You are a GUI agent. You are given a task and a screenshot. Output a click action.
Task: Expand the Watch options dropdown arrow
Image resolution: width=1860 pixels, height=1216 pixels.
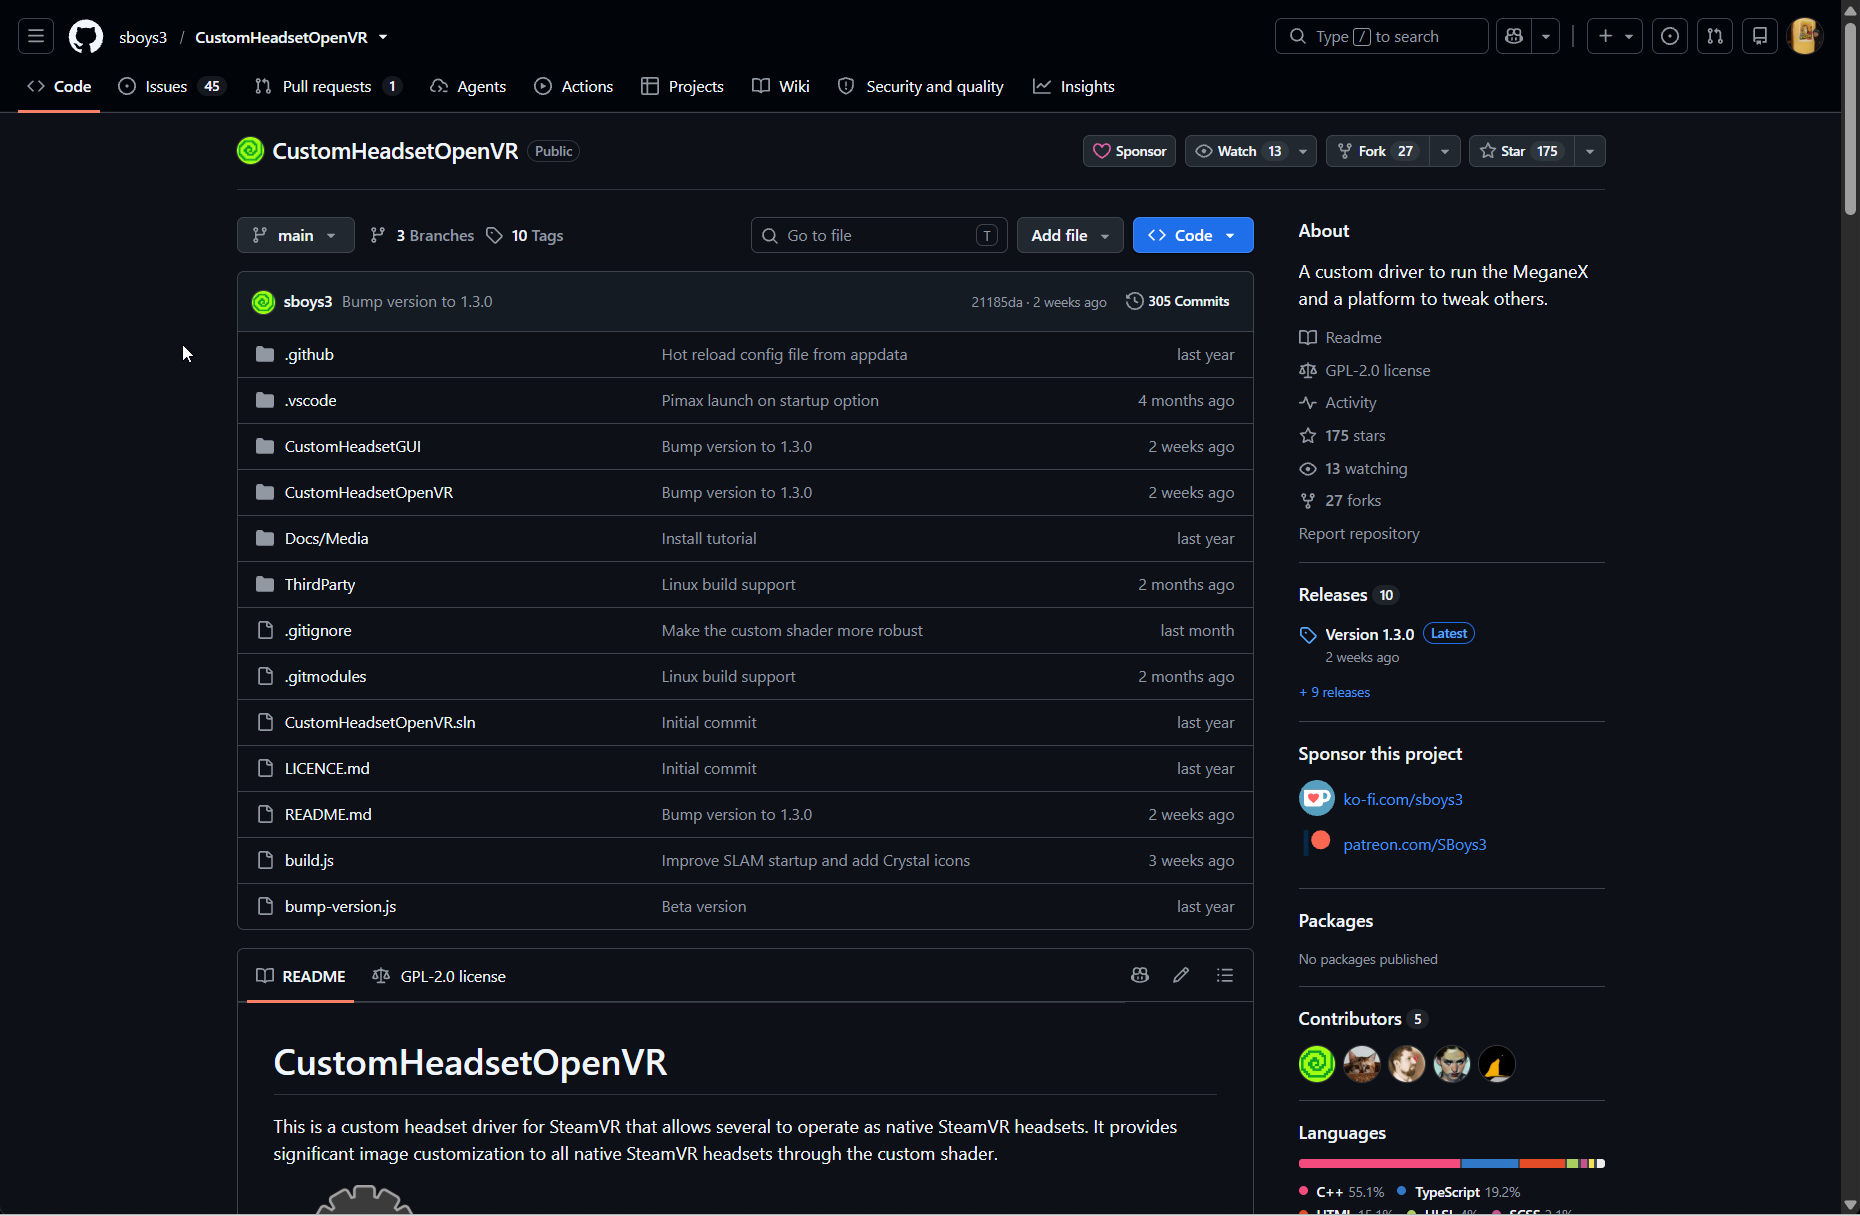coord(1303,151)
